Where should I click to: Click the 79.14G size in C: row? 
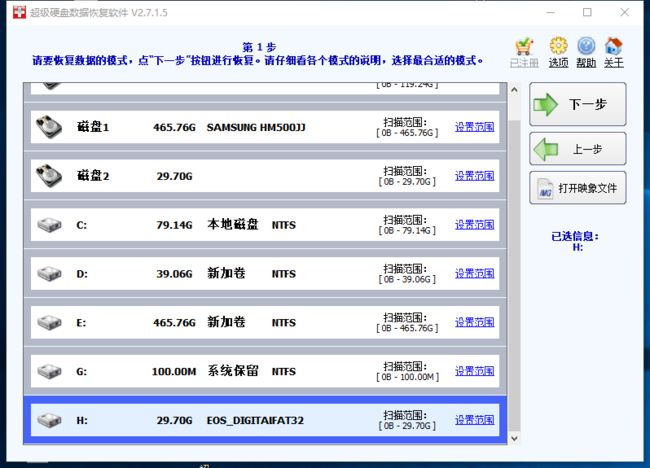174,225
